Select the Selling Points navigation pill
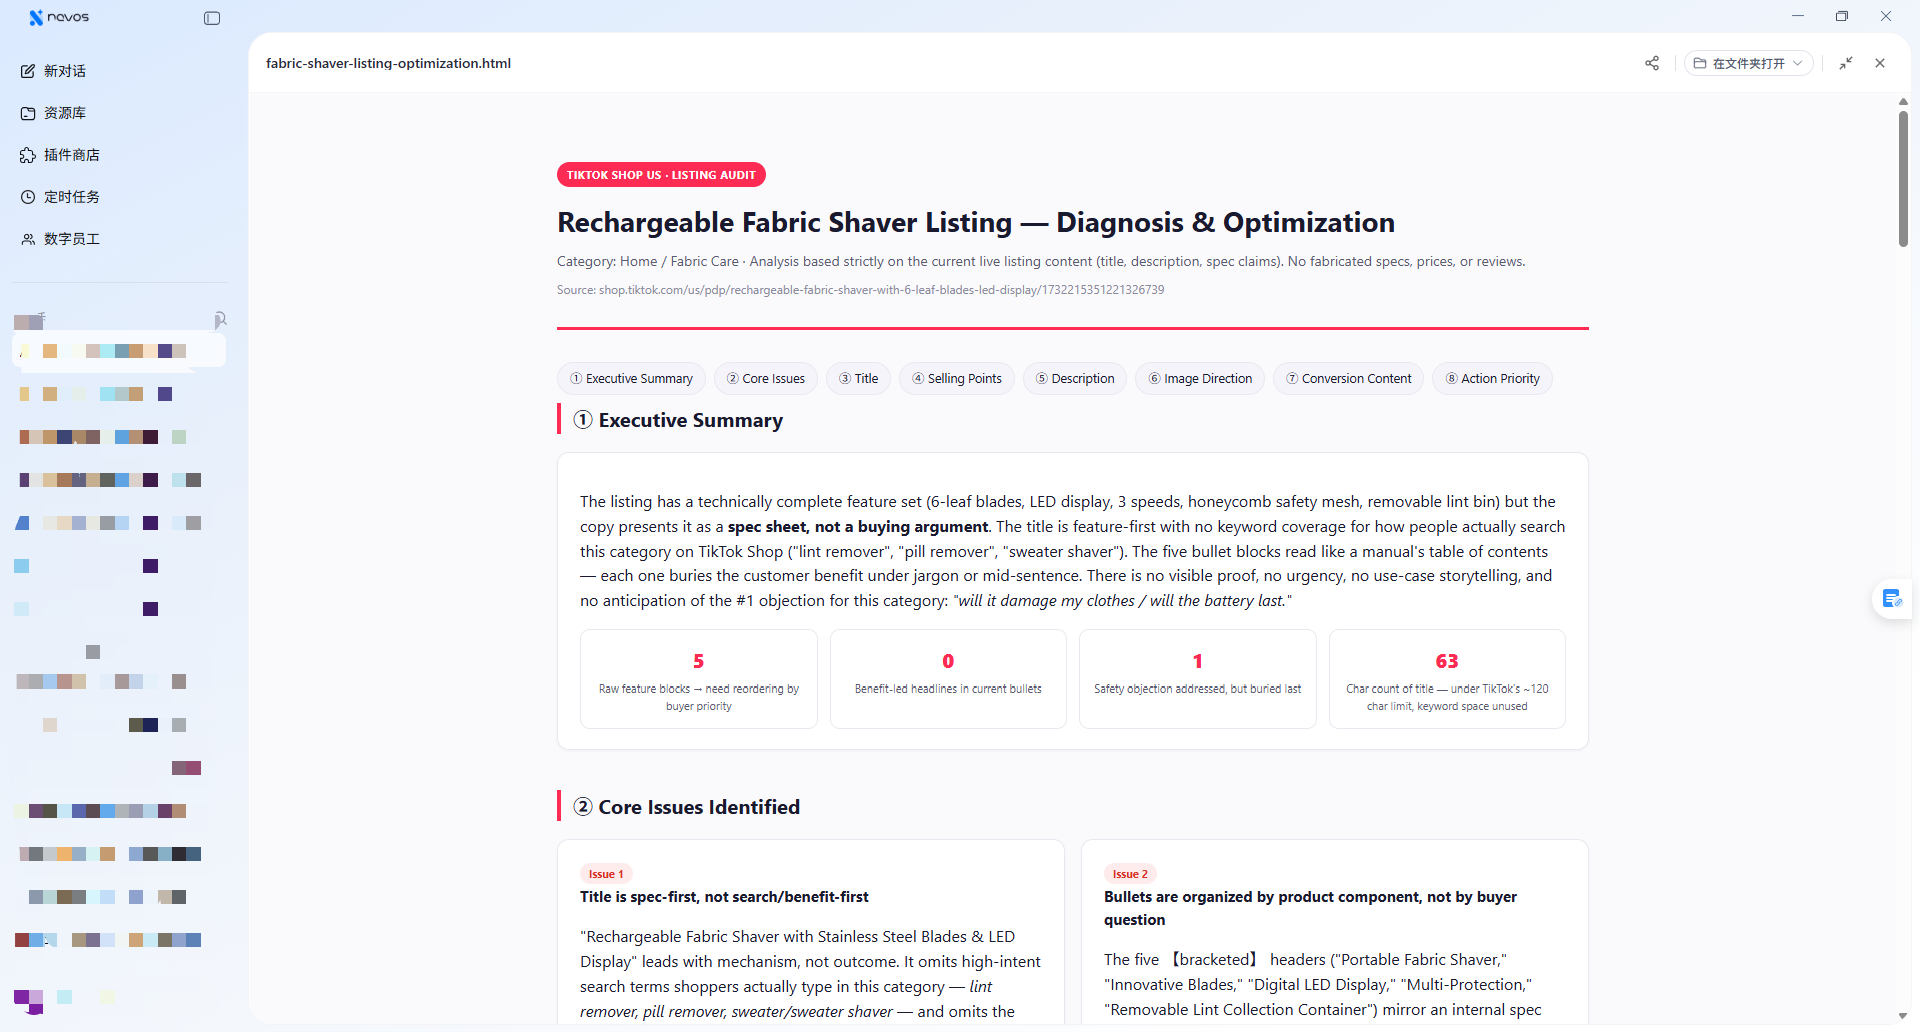 957,379
